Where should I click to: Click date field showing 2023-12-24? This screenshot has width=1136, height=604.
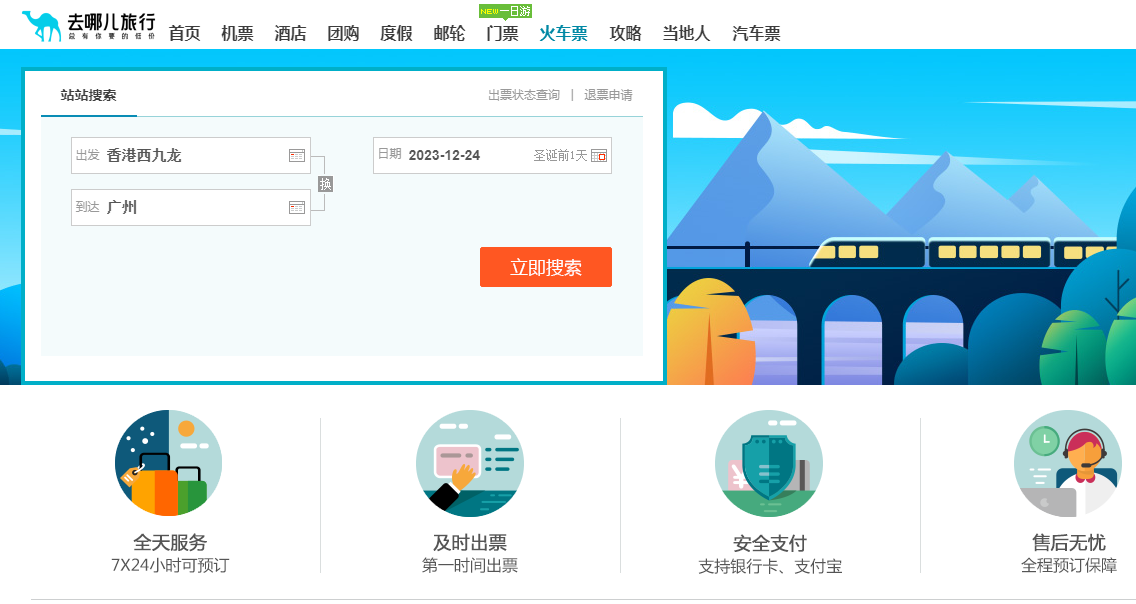pos(492,156)
